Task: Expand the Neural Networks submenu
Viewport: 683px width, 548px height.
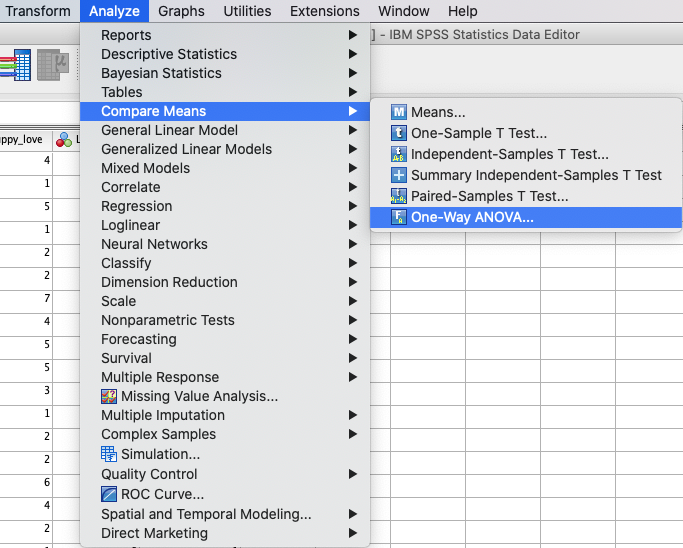Action: click(x=225, y=244)
